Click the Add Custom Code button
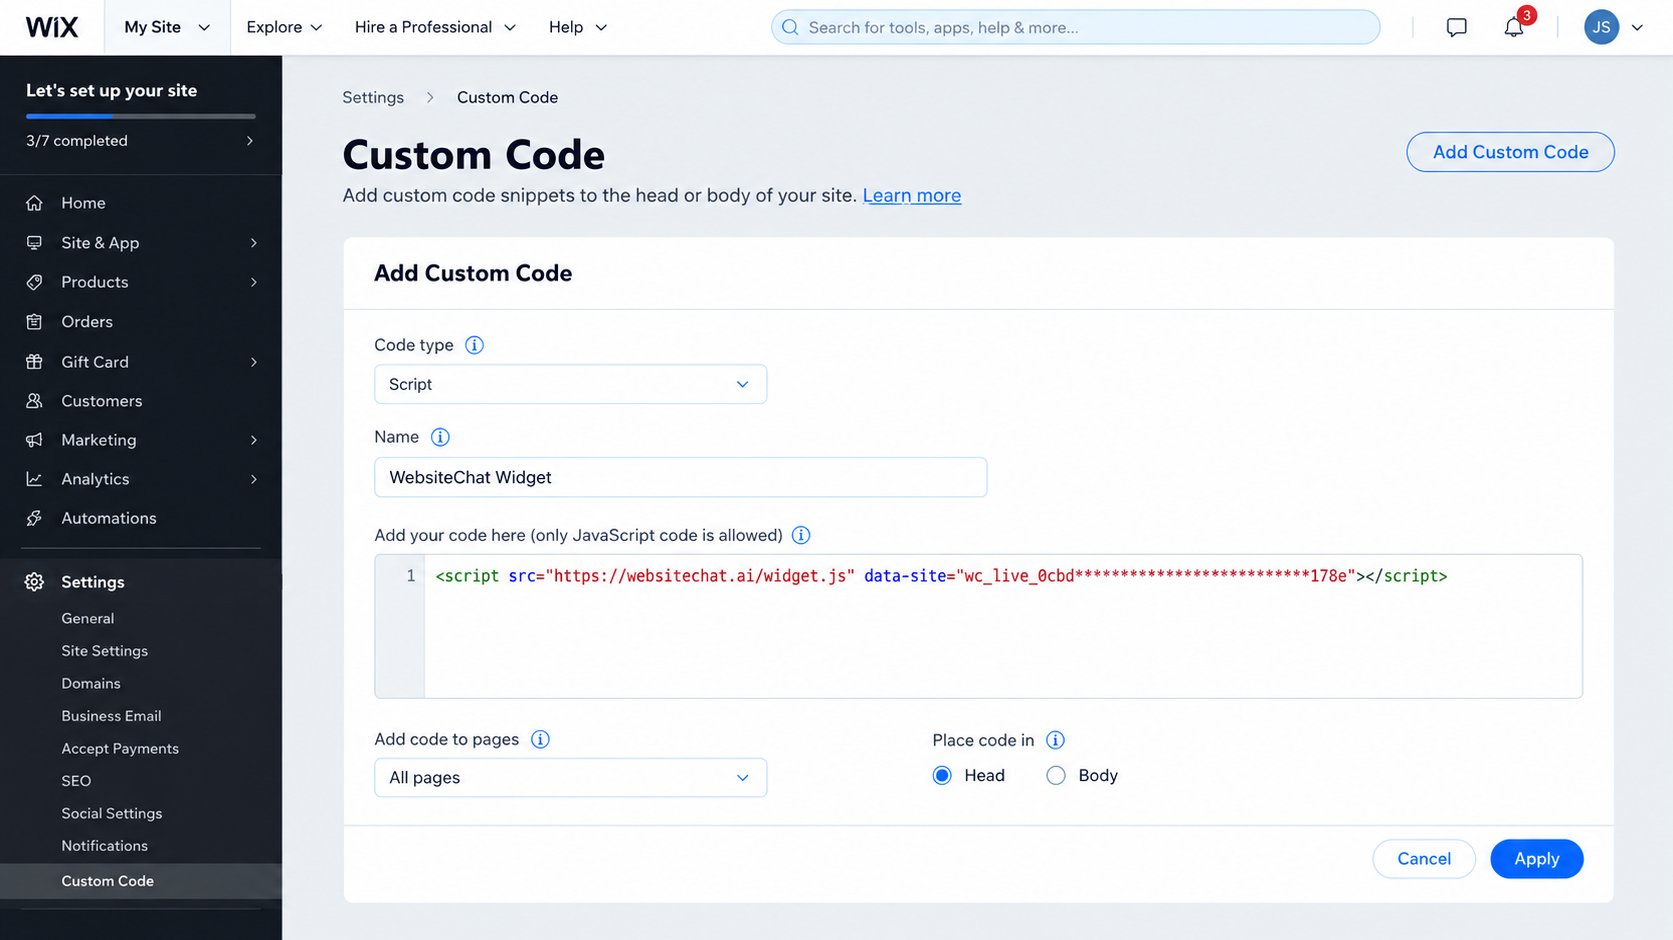 click(1510, 152)
